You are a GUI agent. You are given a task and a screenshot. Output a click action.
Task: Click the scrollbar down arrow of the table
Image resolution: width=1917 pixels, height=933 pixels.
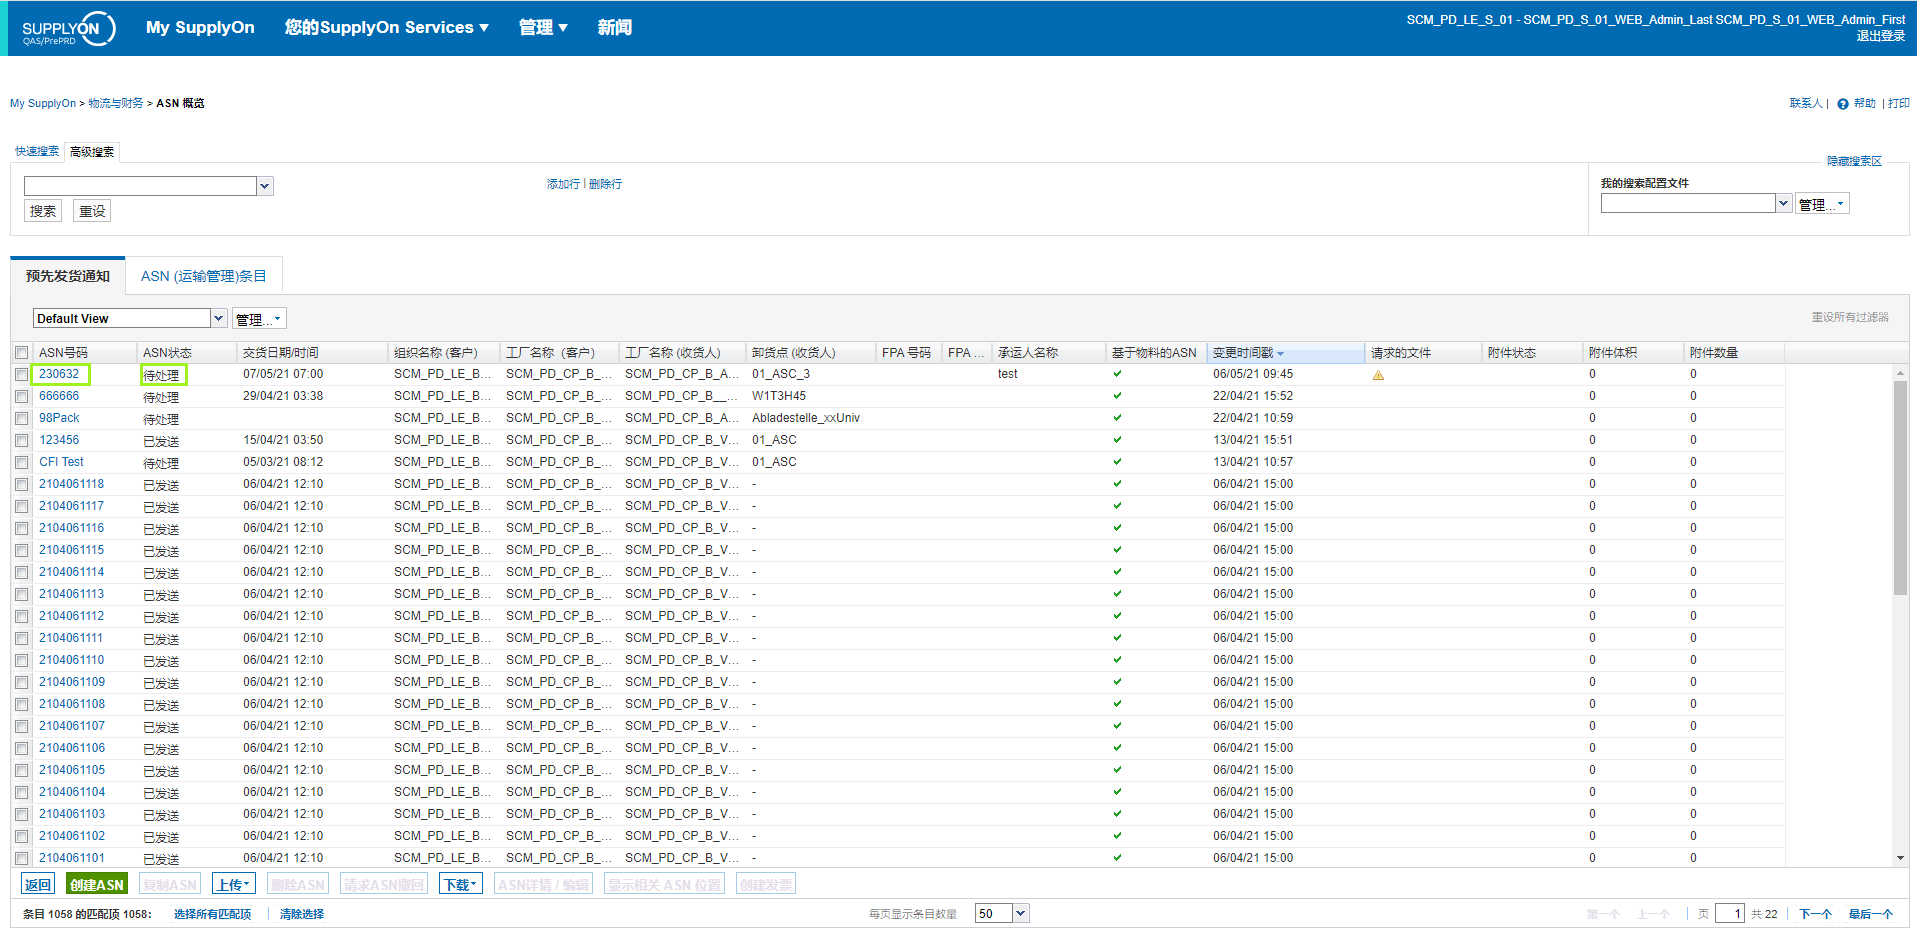1900,858
